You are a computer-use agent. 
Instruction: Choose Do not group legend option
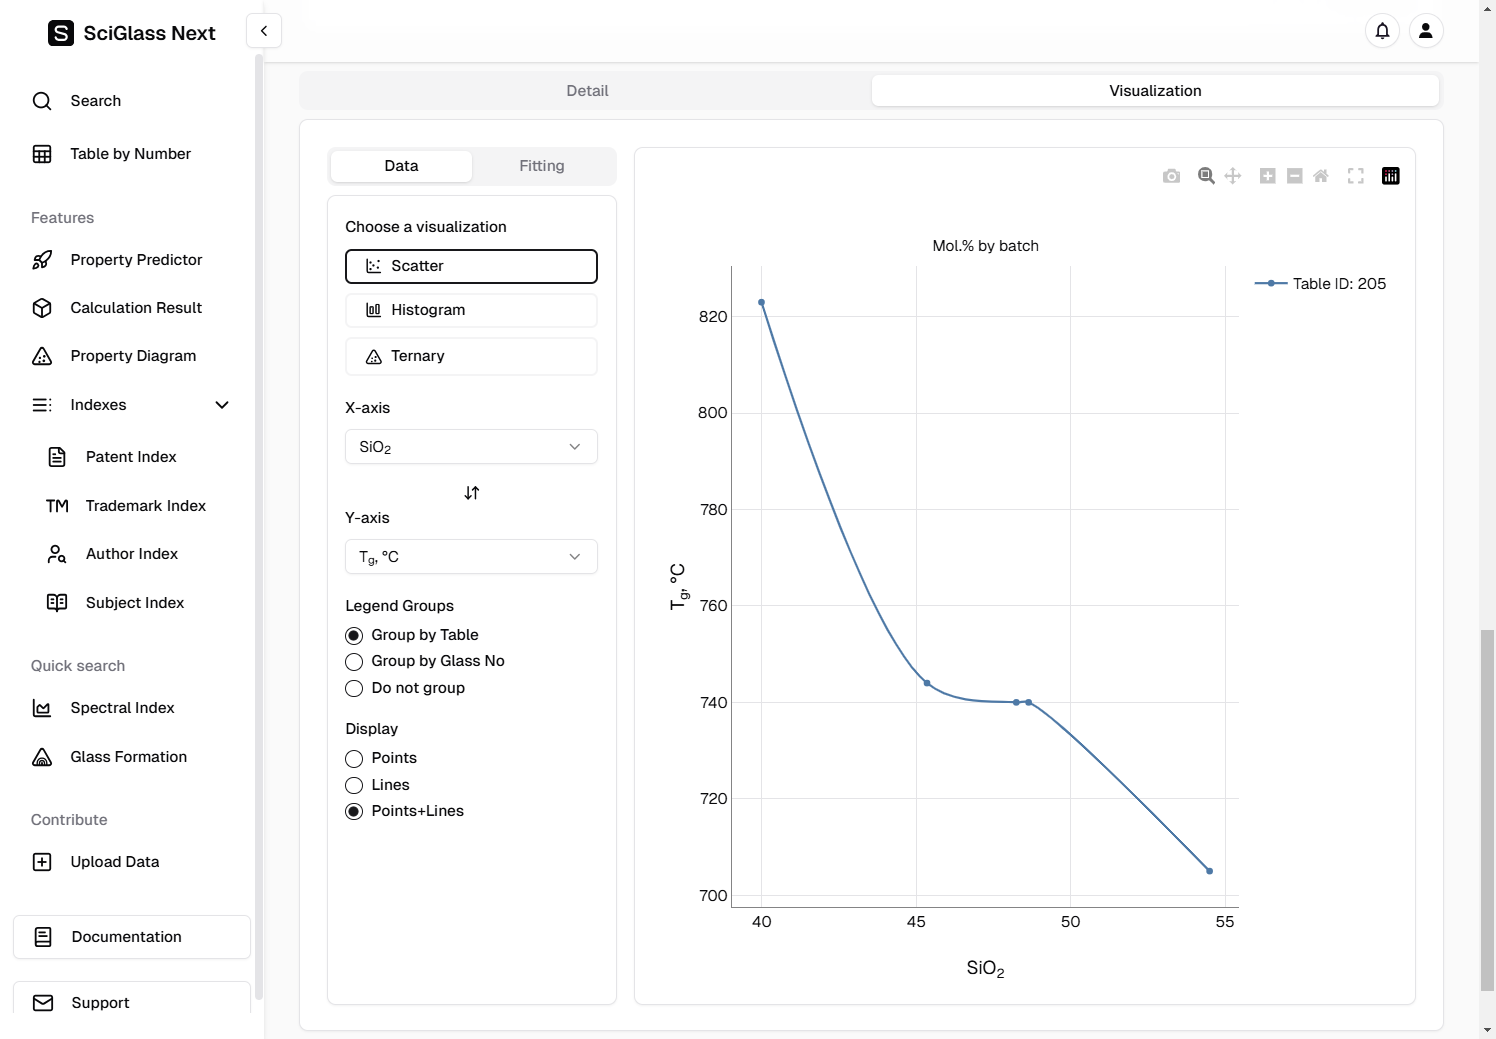(x=354, y=689)
